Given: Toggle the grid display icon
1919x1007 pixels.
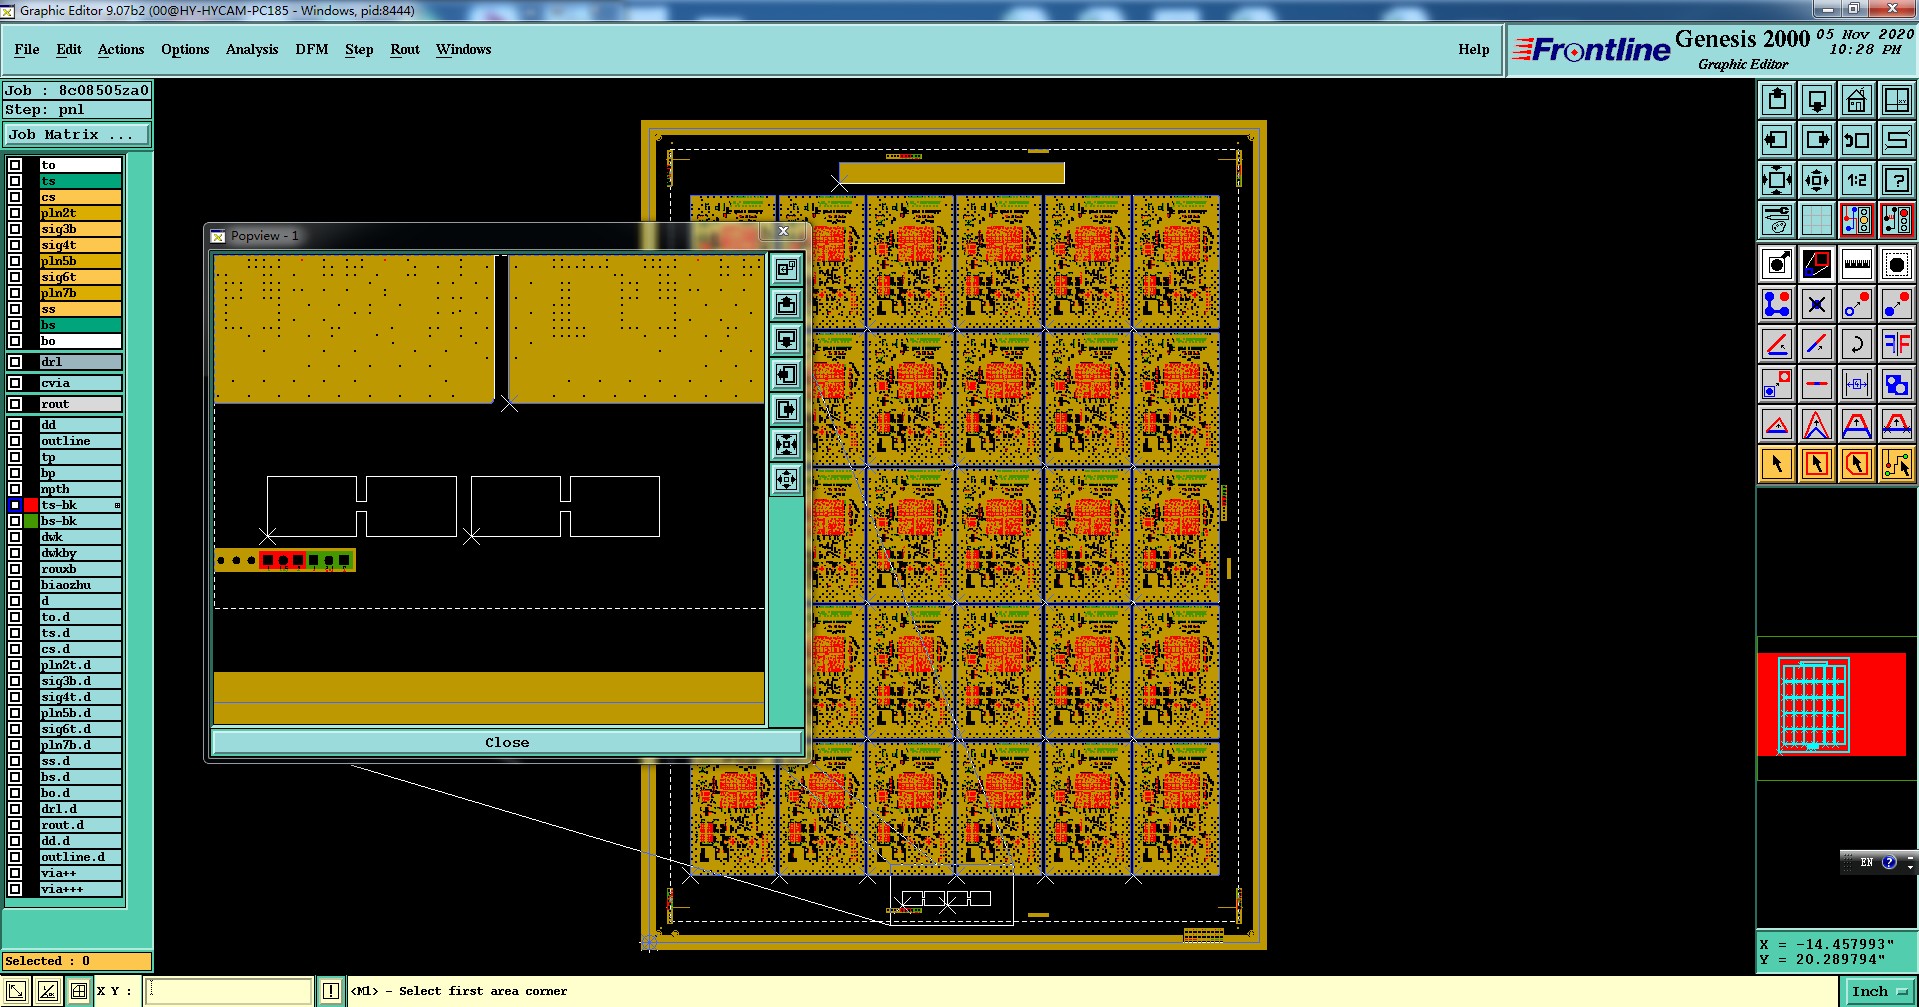Looking at the screenshot, I should 1817,220.
